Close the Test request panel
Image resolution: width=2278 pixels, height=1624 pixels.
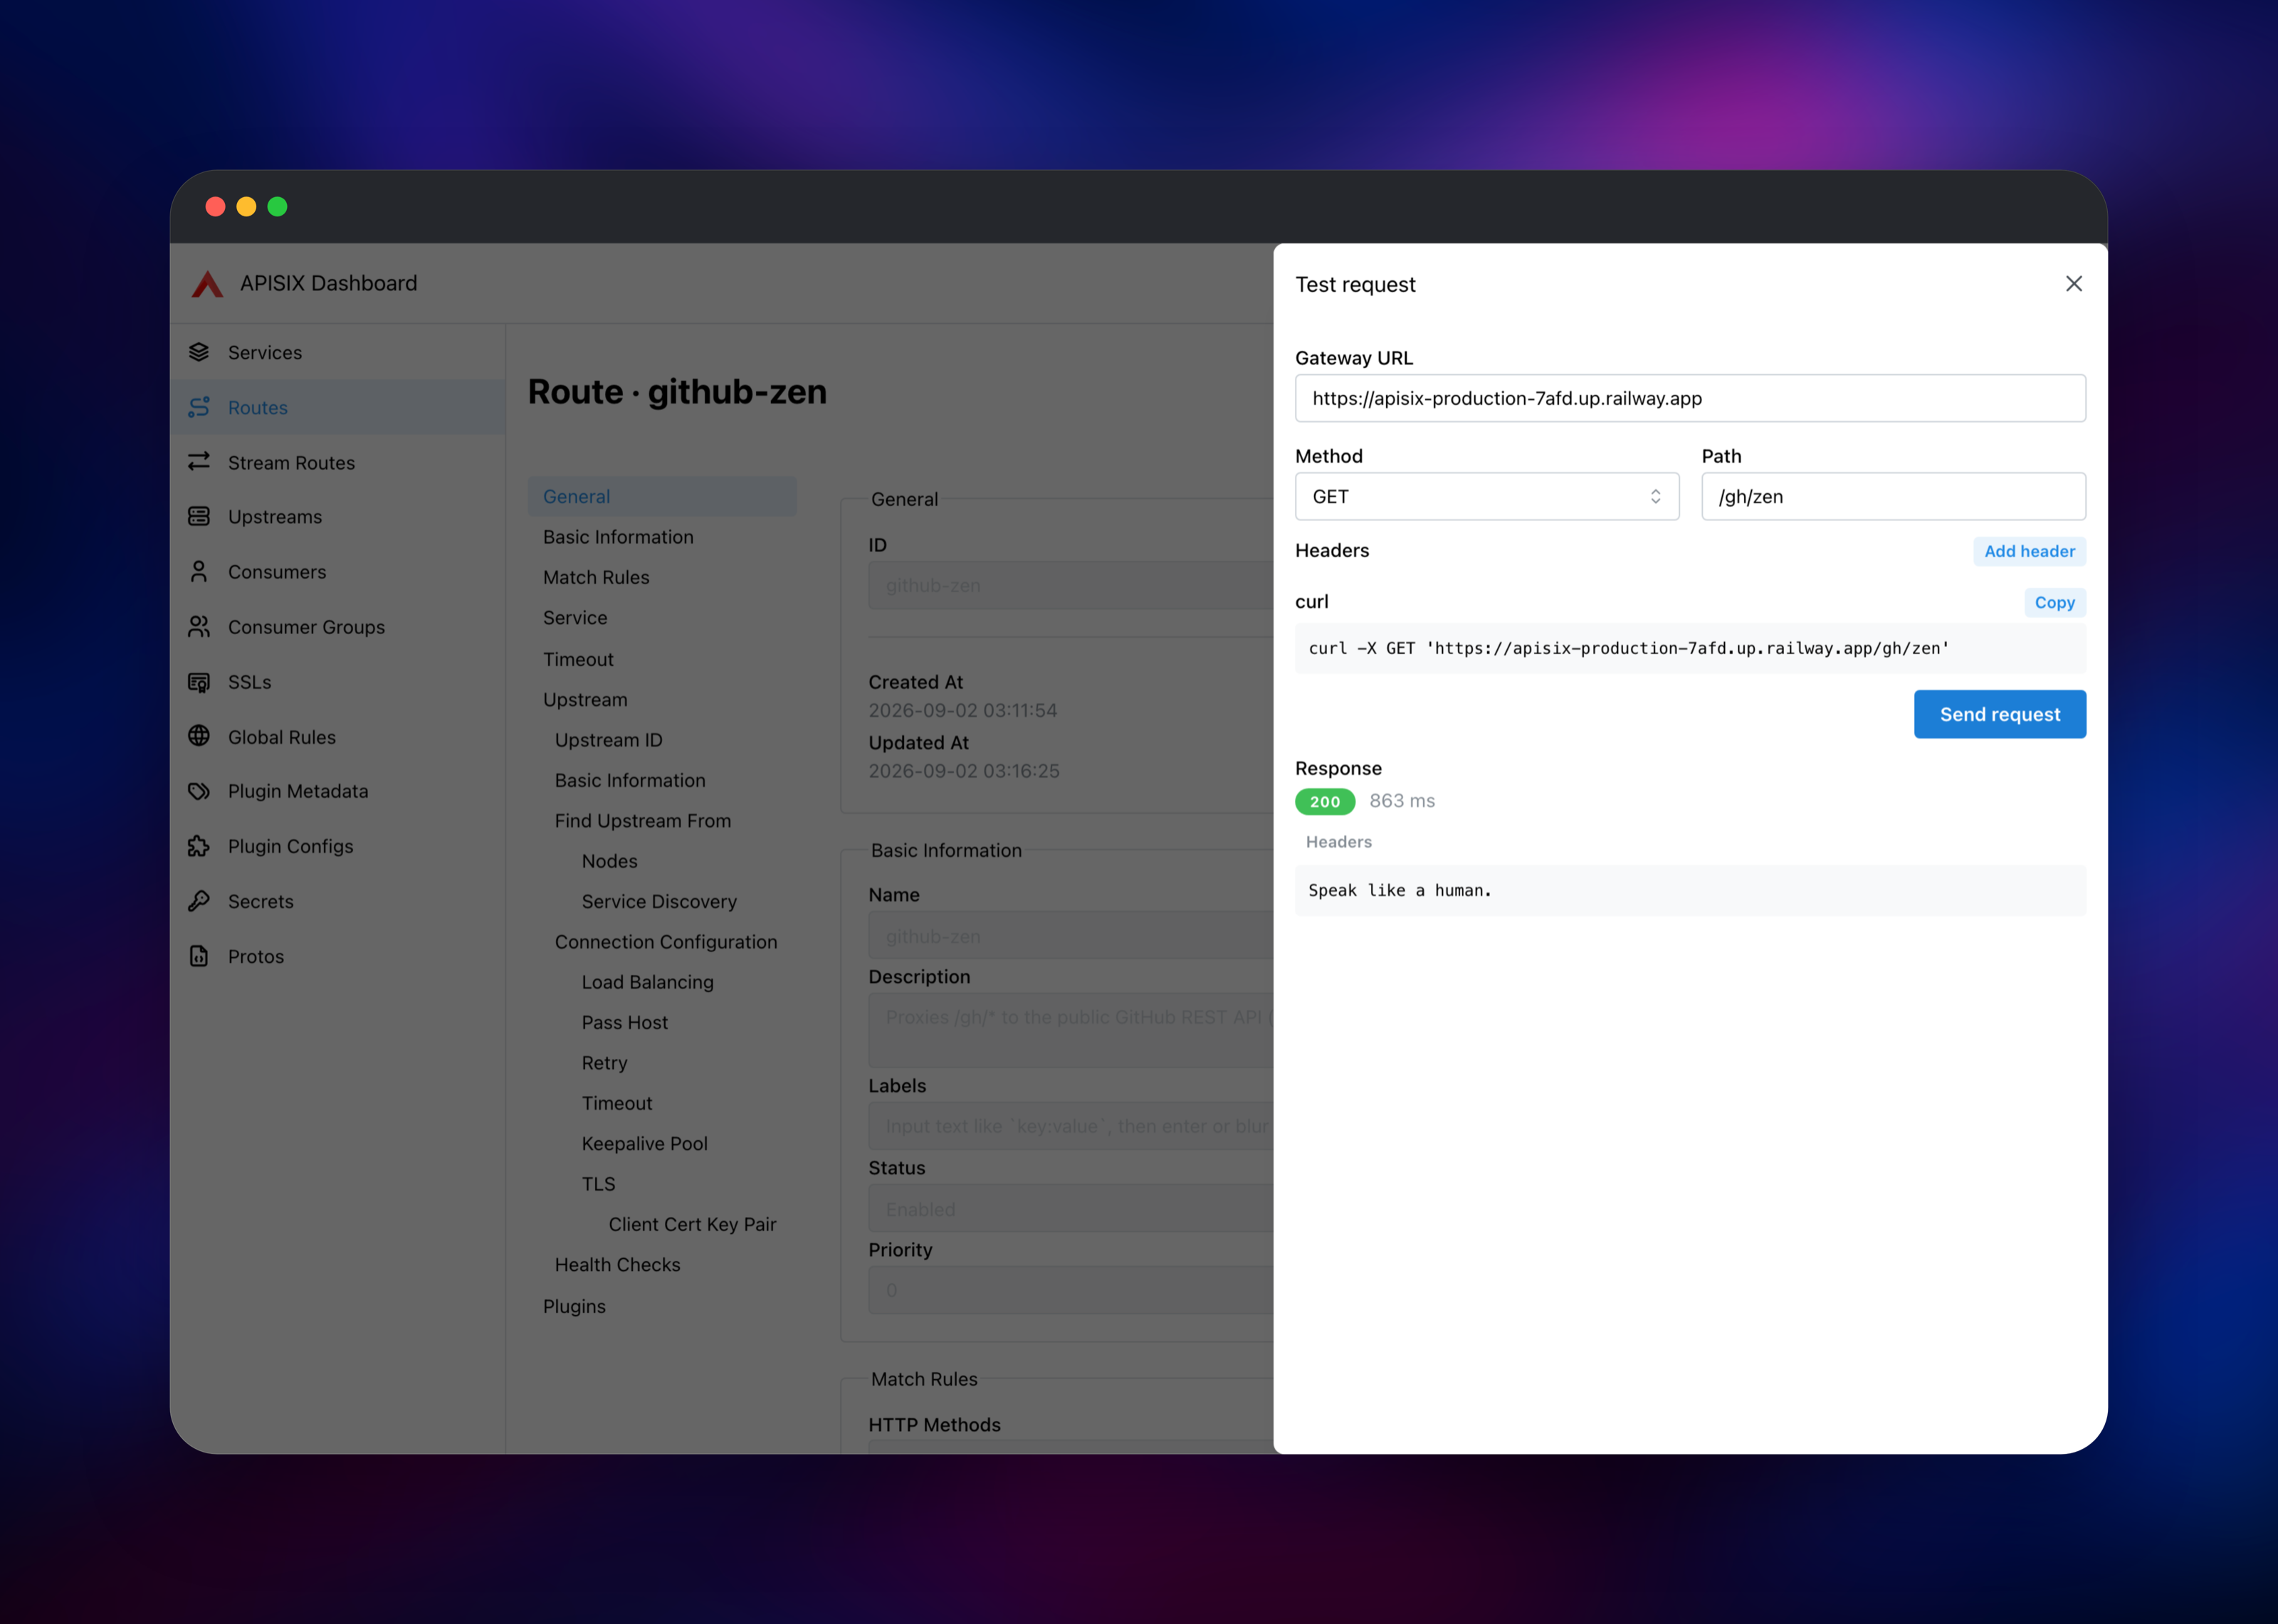pos(2074,284)
